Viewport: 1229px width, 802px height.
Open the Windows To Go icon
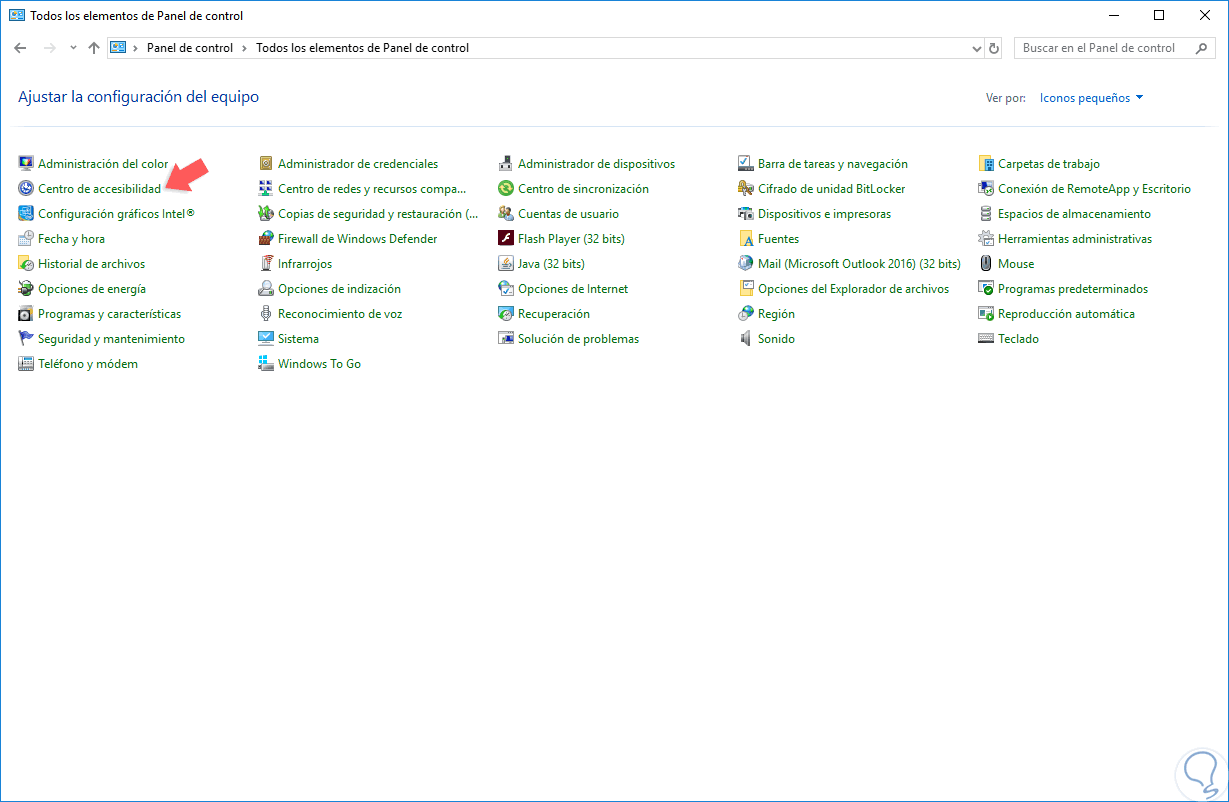coord(266,364)
